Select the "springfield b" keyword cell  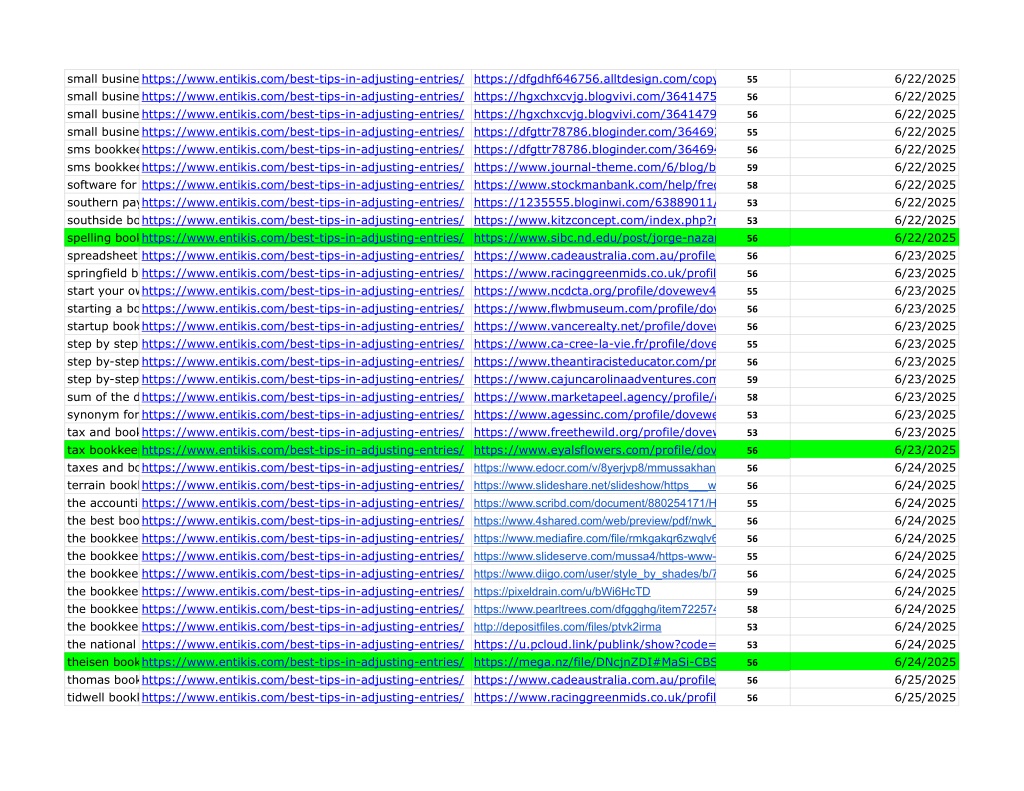click(x=103, y=273)
